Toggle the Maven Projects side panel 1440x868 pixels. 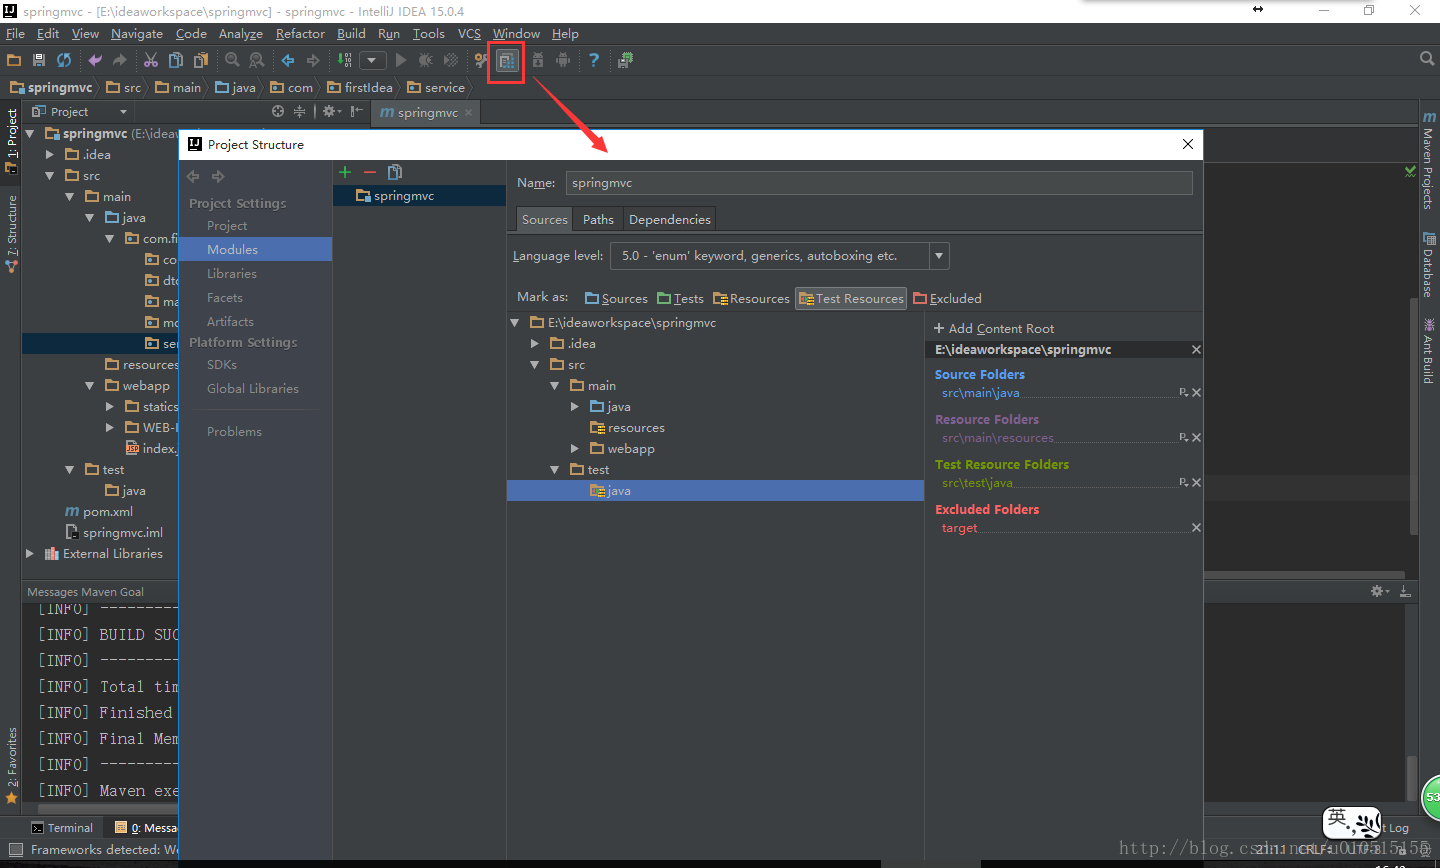(1429, 160)
